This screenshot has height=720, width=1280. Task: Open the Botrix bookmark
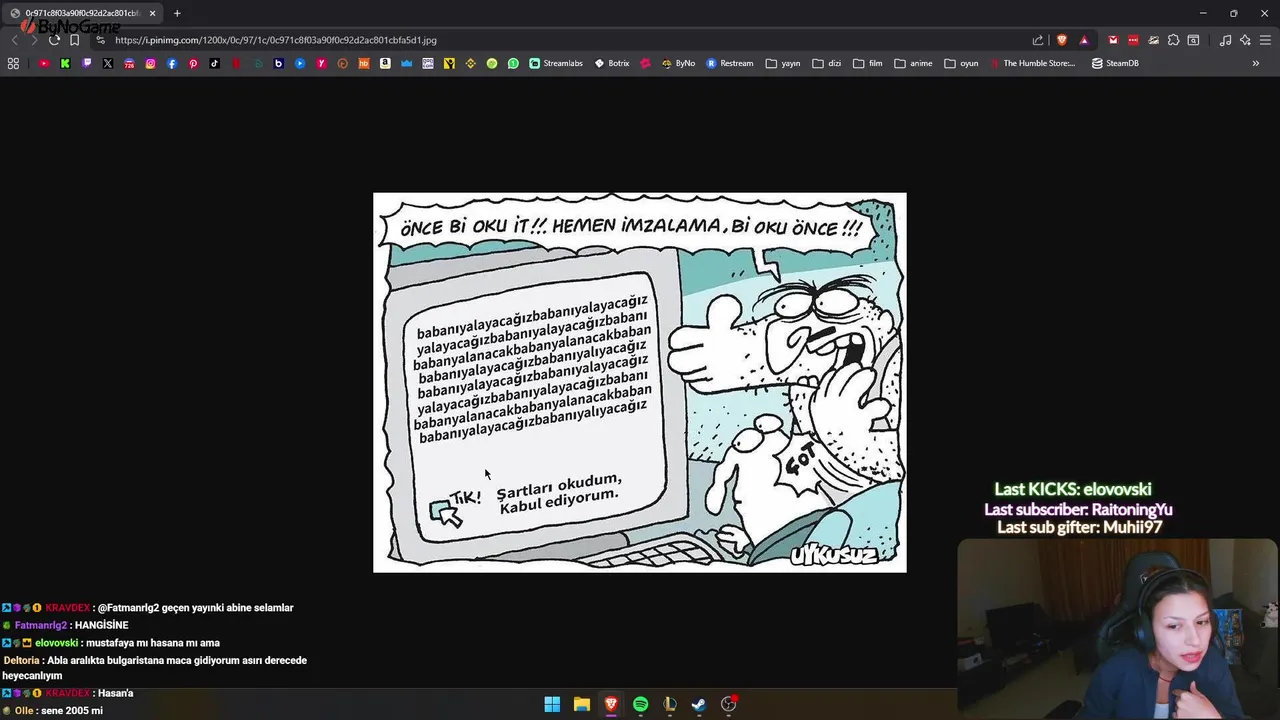612,63
